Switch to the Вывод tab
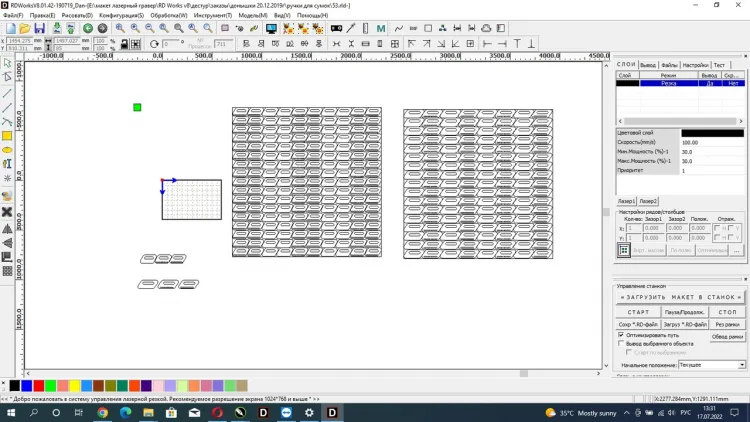The height and width of the screenshot is (422, 750). (x=648, y=65)
